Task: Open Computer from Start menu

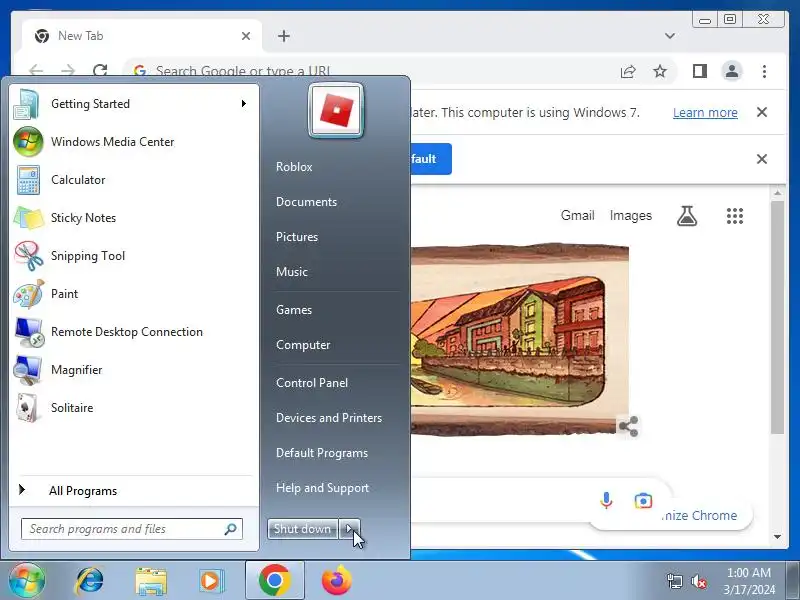Action: coord(303,345)
